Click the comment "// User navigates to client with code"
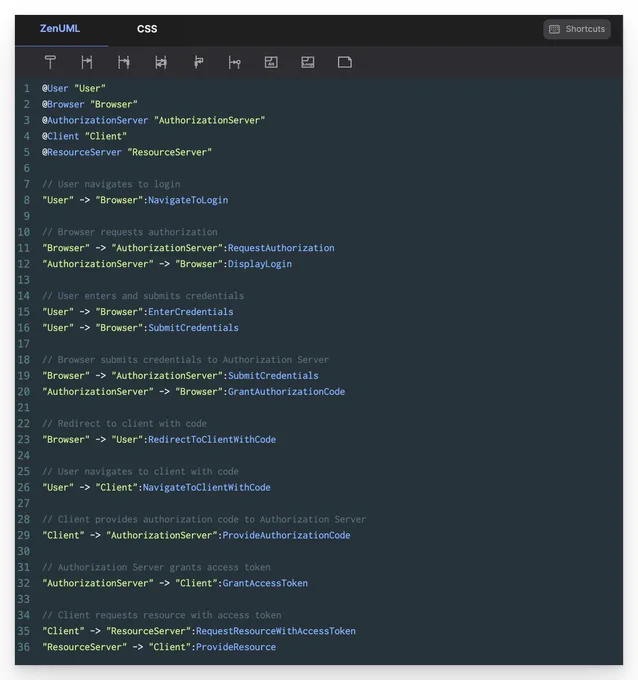This screenshot has width=638, height=680. [141, 471]
